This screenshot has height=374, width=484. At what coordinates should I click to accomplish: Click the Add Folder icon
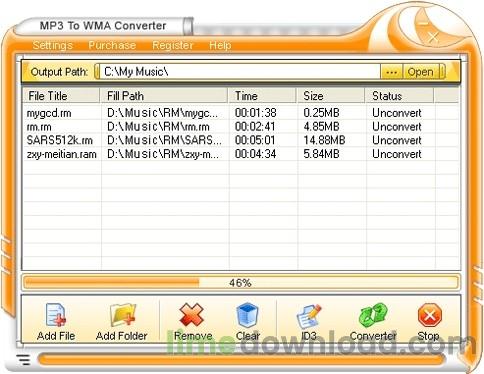click(122, 315)
